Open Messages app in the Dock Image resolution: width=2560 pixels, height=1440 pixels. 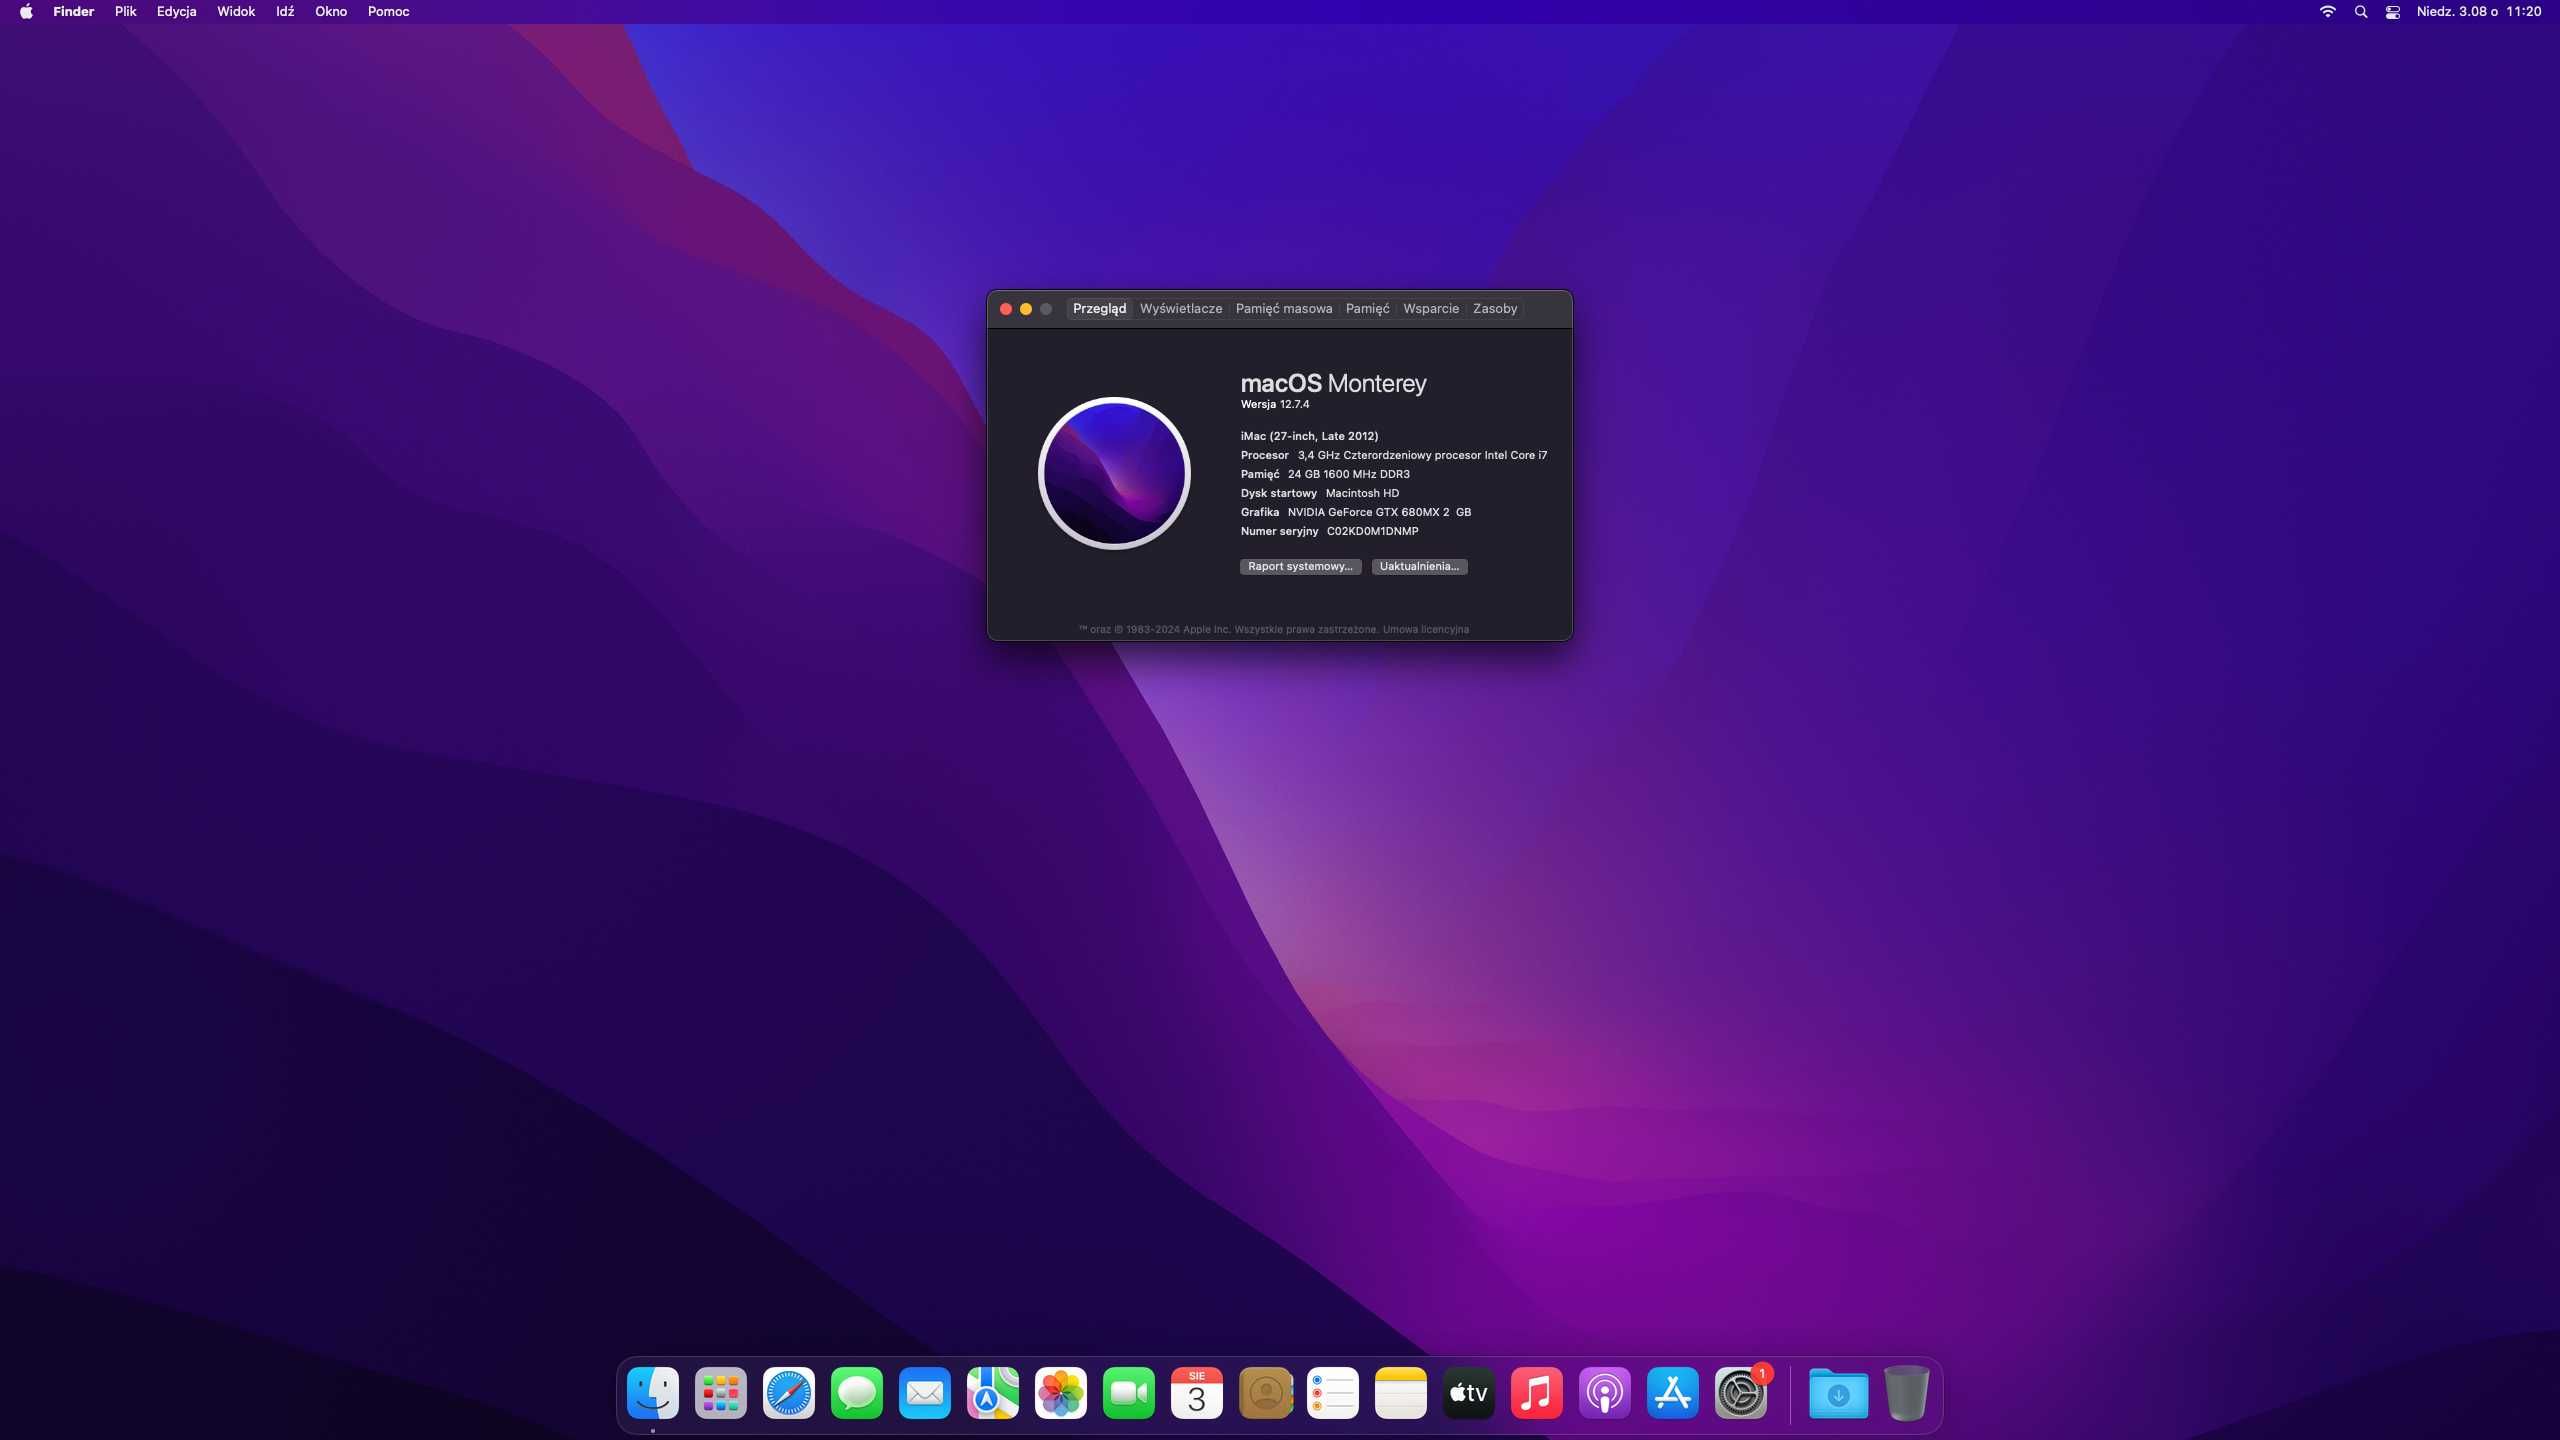(x=857, y=1393)
